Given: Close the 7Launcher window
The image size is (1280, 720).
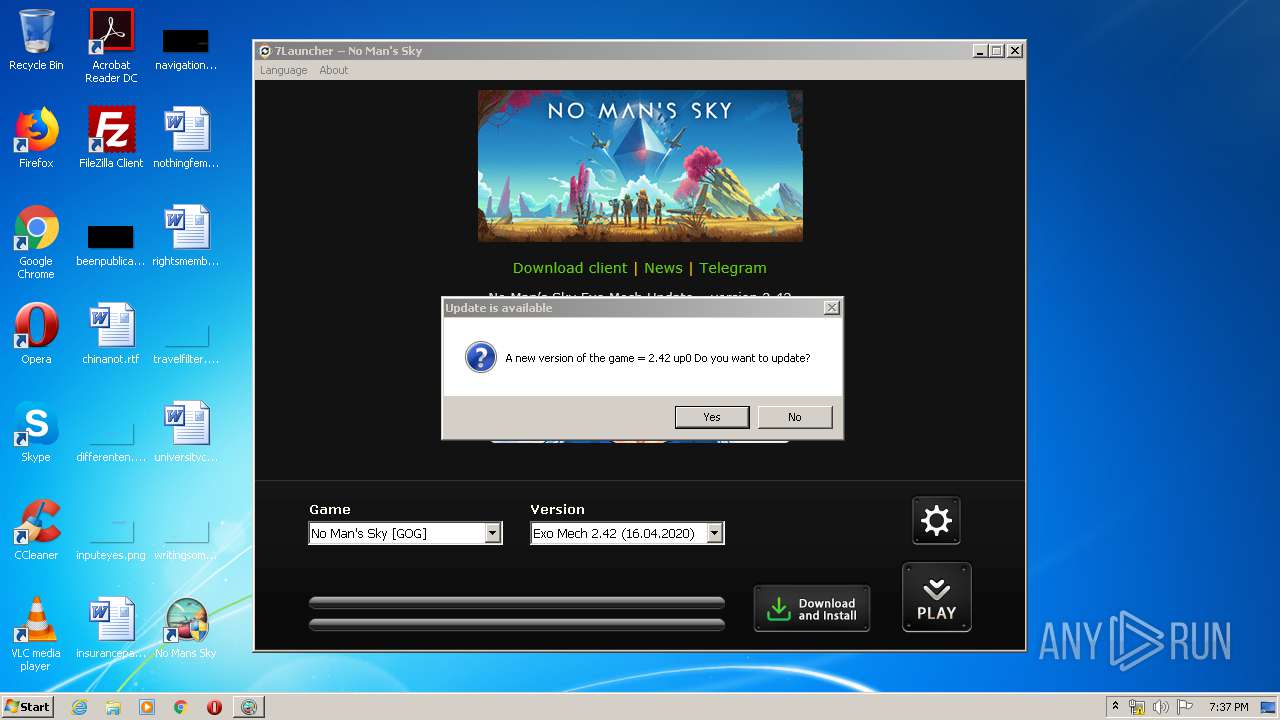Looking at the screenshot, I should [1014, 51].
